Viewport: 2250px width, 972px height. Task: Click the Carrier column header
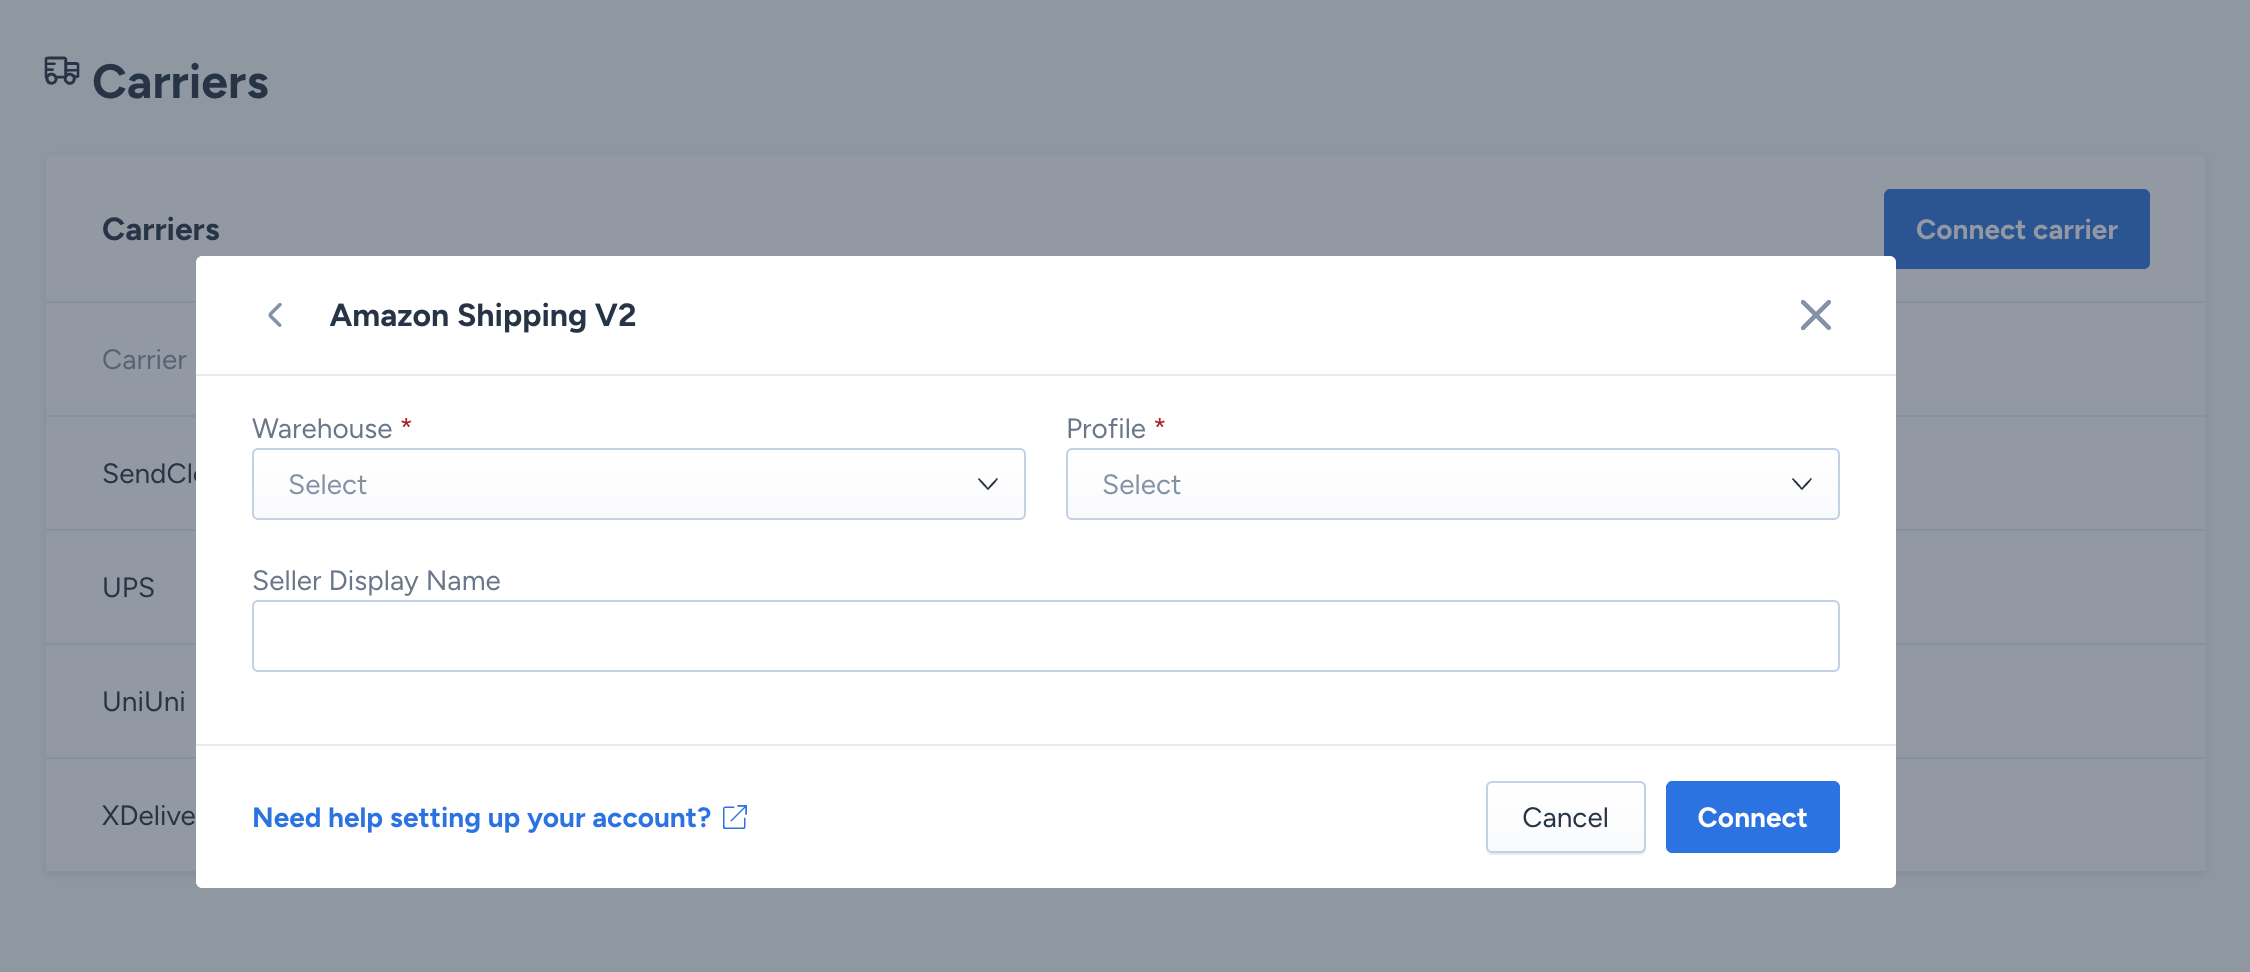click(144, 359)
